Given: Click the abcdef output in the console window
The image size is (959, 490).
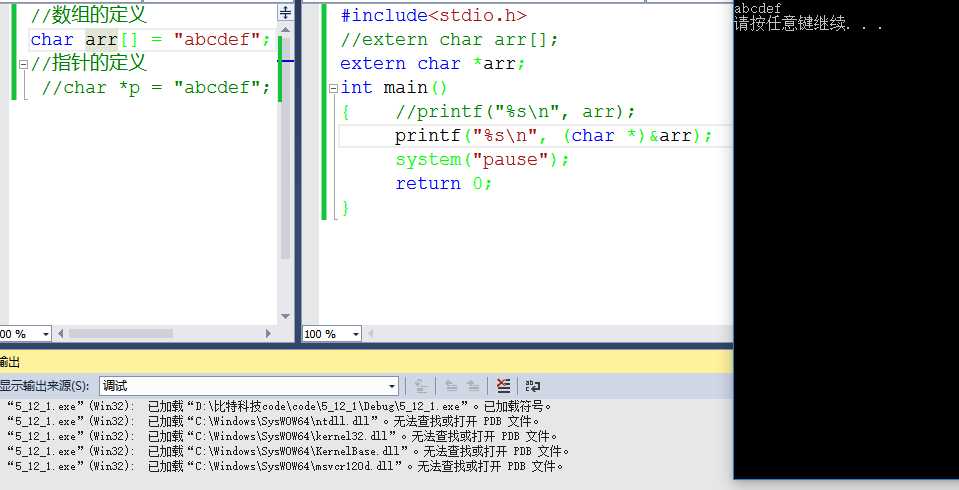Looking at the screenshot, I should coord(758,8).
